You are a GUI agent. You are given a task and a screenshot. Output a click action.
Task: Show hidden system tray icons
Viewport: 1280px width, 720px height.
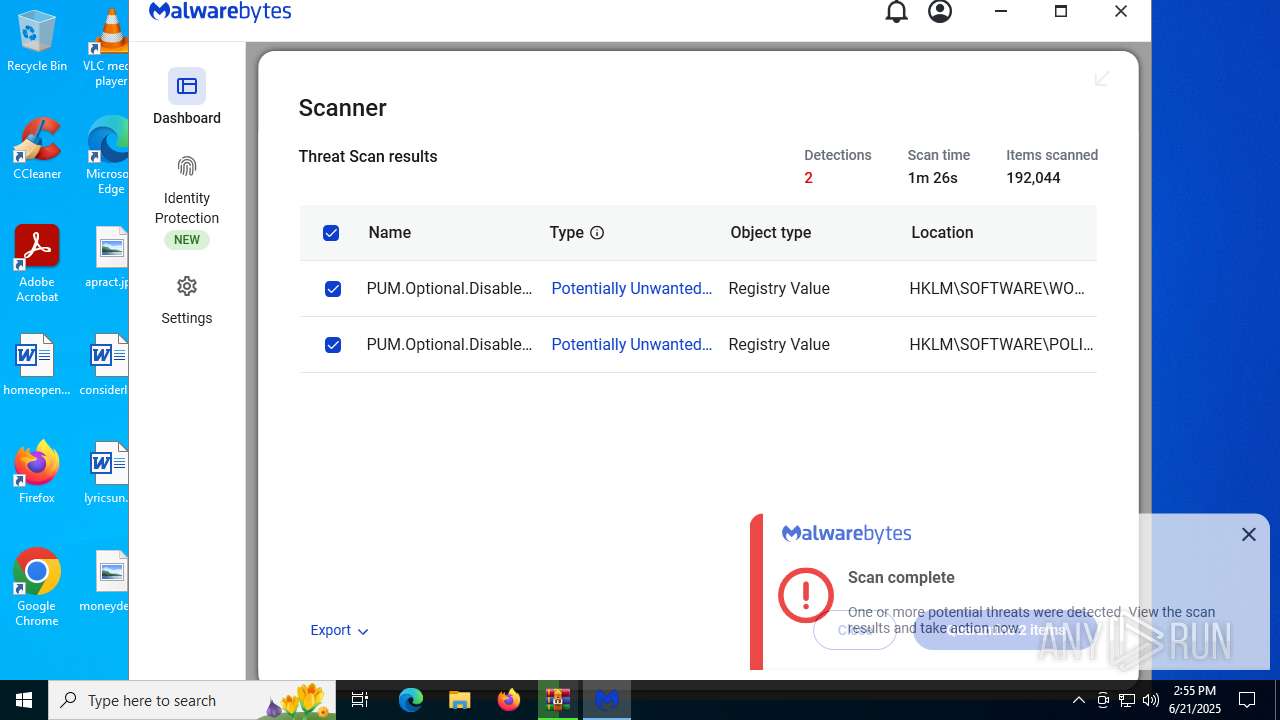point(1079,700)
